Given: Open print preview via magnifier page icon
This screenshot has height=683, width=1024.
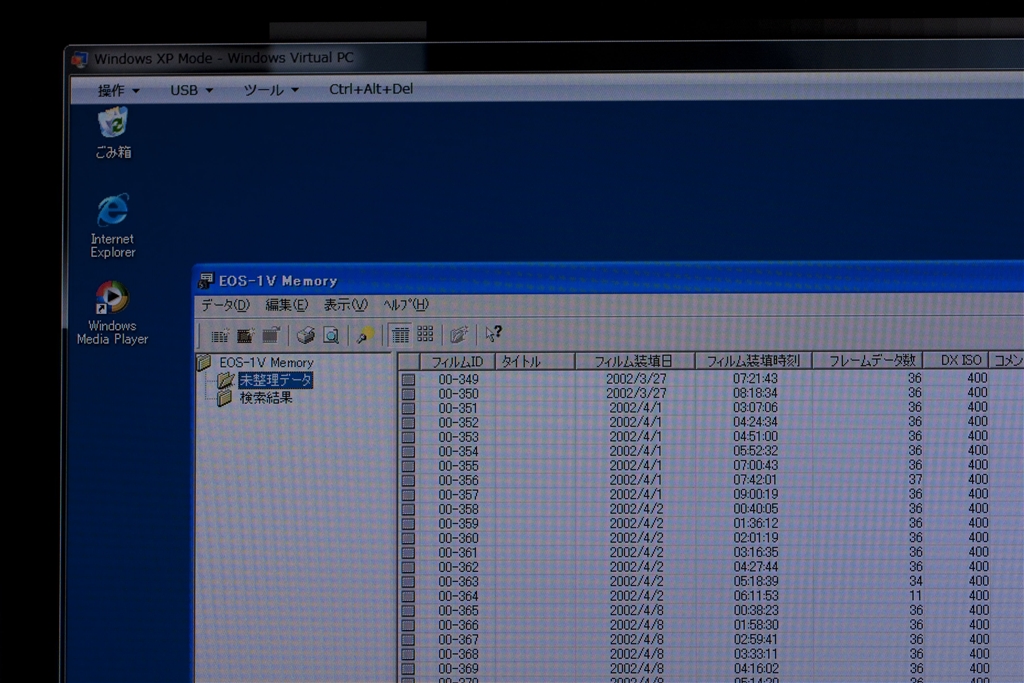Looking at the screenshot, I should (331, 335).
